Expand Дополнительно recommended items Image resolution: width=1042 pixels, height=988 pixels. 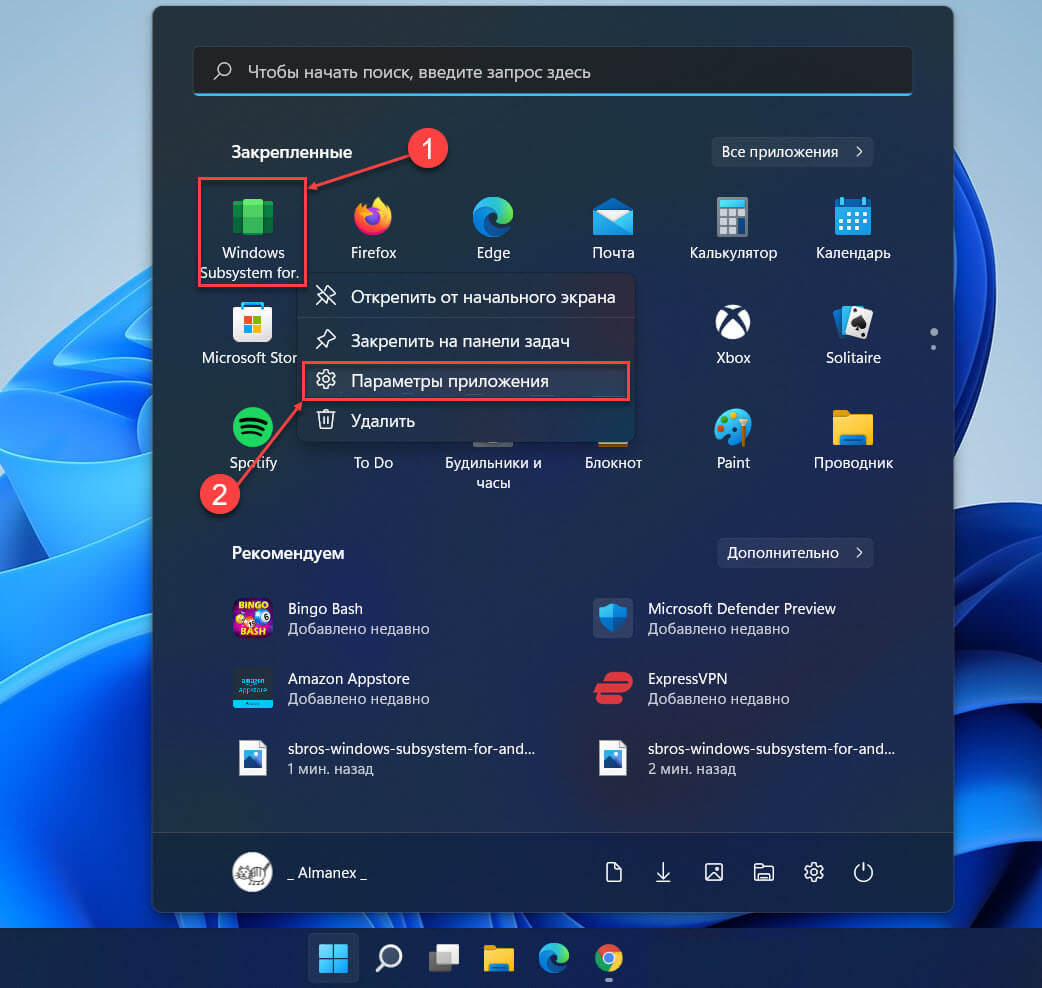pos(795,553)
